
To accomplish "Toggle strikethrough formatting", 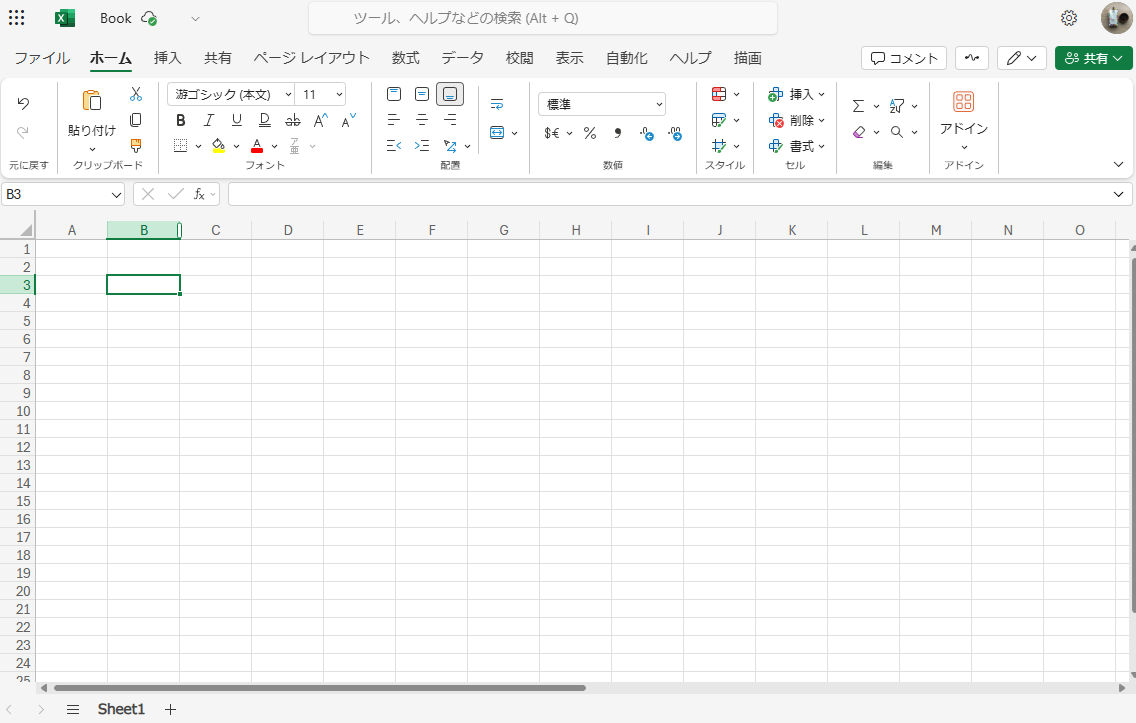I will tap(292, 120).
